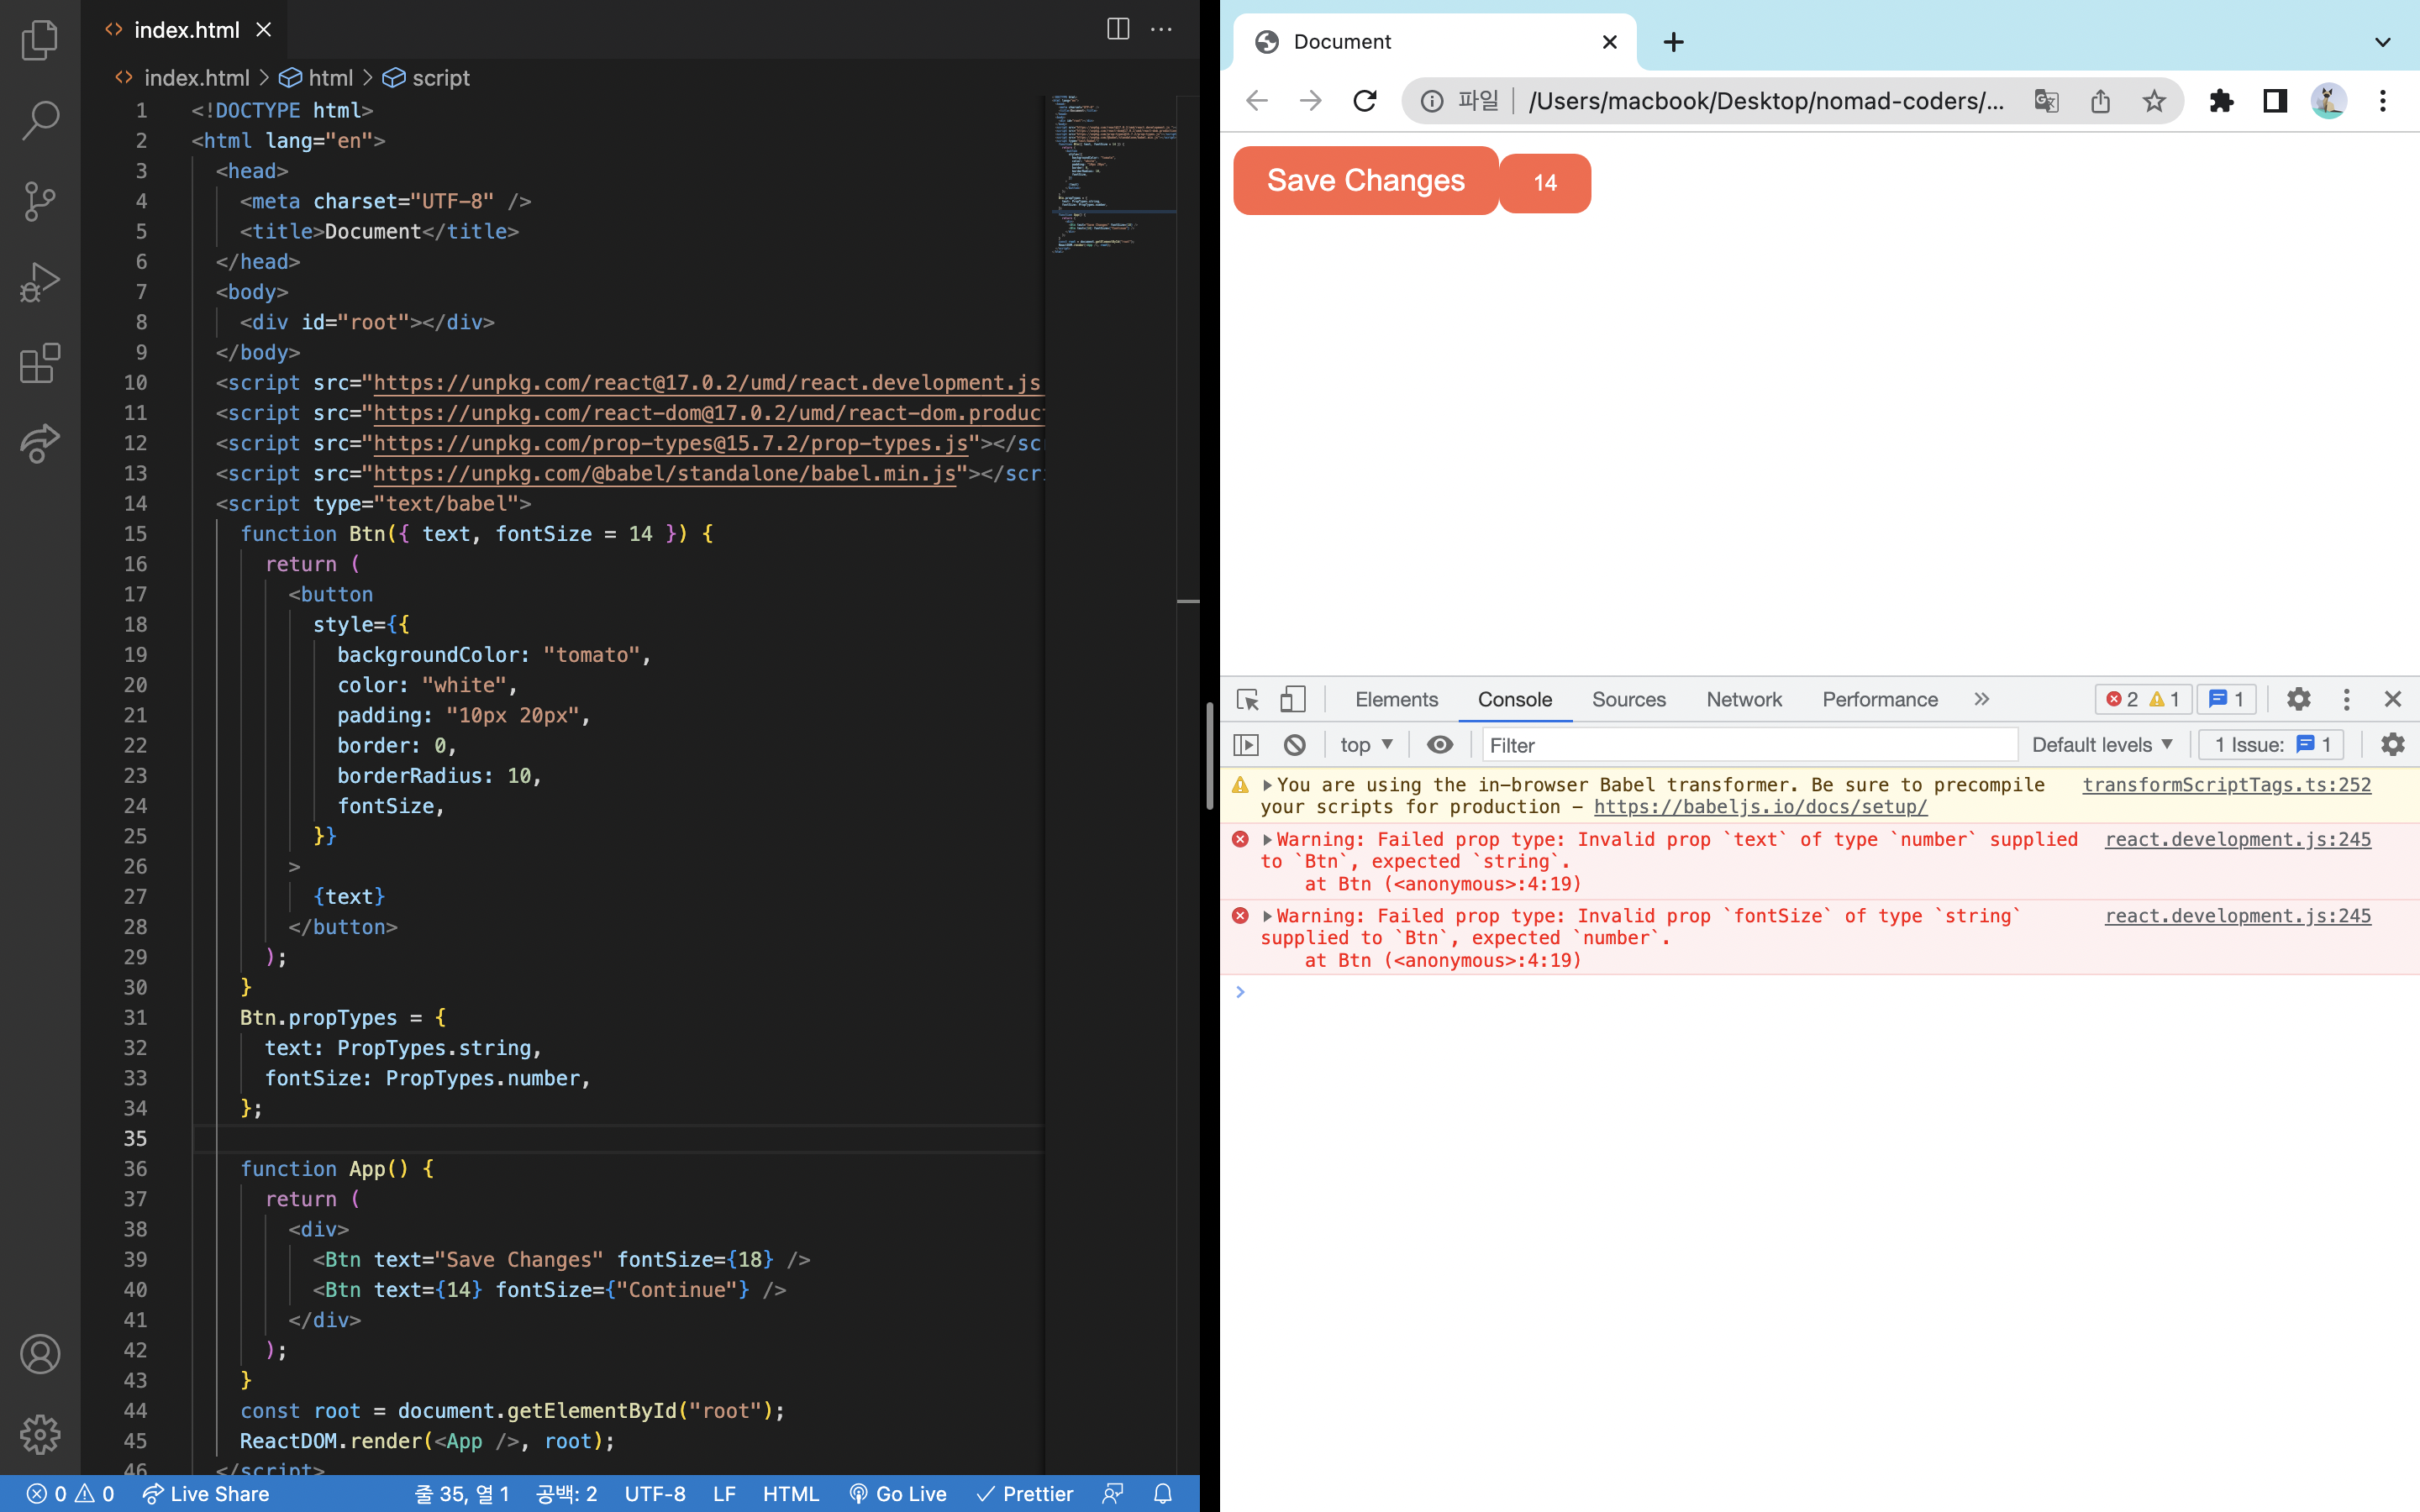Click the html breadcrumb item
This screenshot has width=2420, height=1512.
[316, 78]
